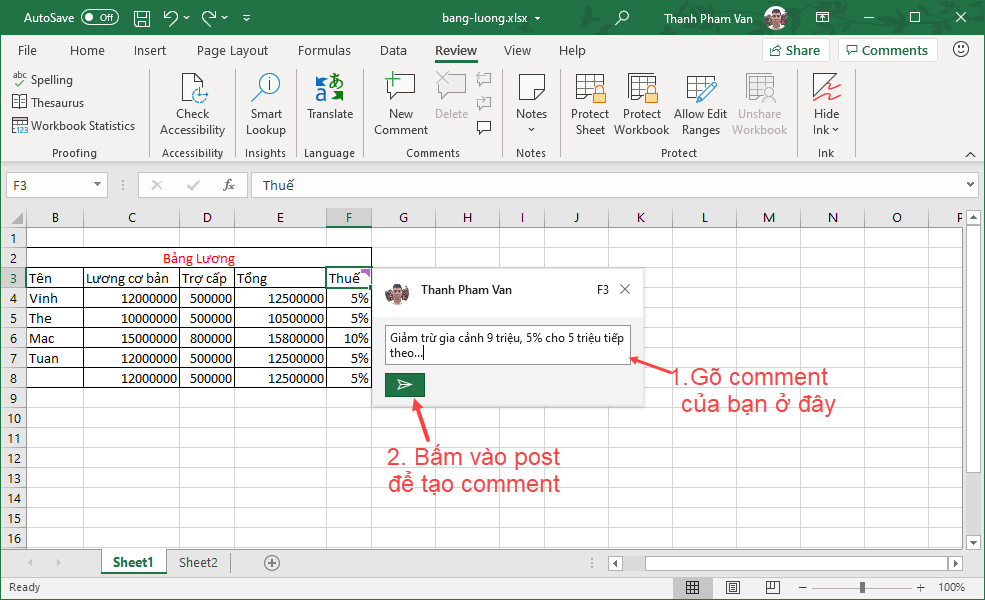Screen dimensions: 985x600
Task: Click the Redo arrow icon
Action: click(209, 18)
